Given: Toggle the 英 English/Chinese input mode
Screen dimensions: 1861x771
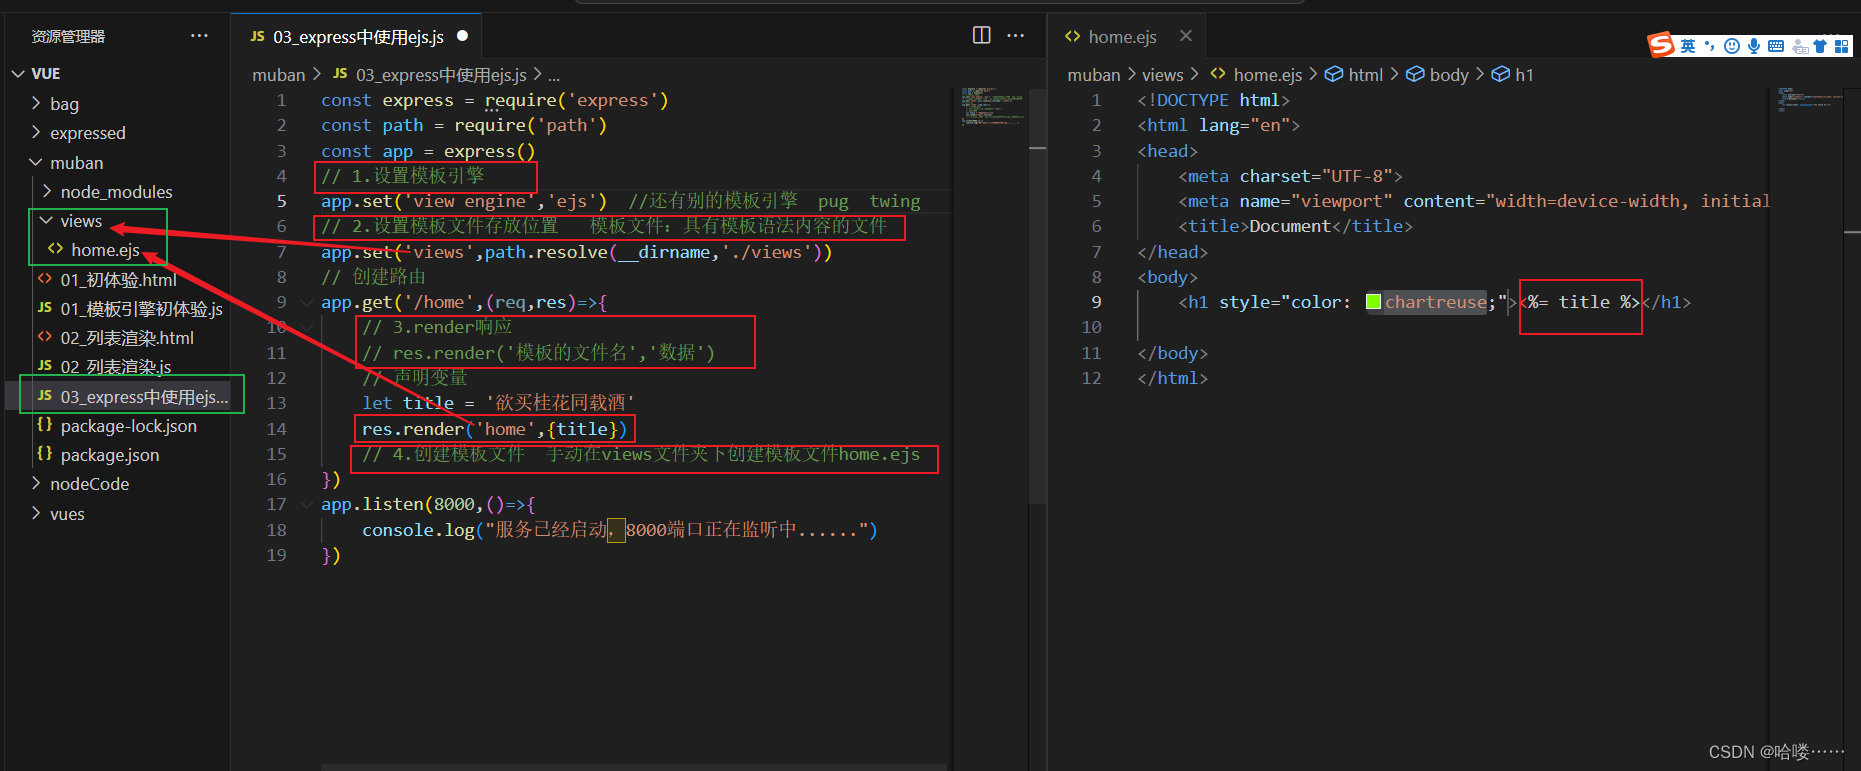Looking at the screenshot, I should click(1688, 46).
